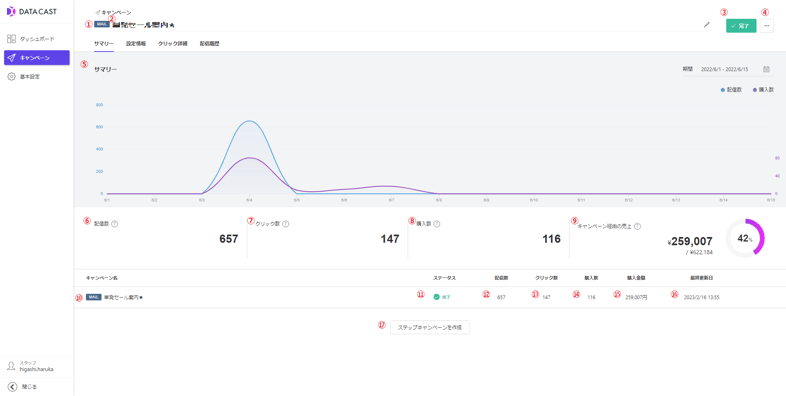The image size is (786, 396).
Task: Click the MAIL badge in table row
Action: pos(94,297)
